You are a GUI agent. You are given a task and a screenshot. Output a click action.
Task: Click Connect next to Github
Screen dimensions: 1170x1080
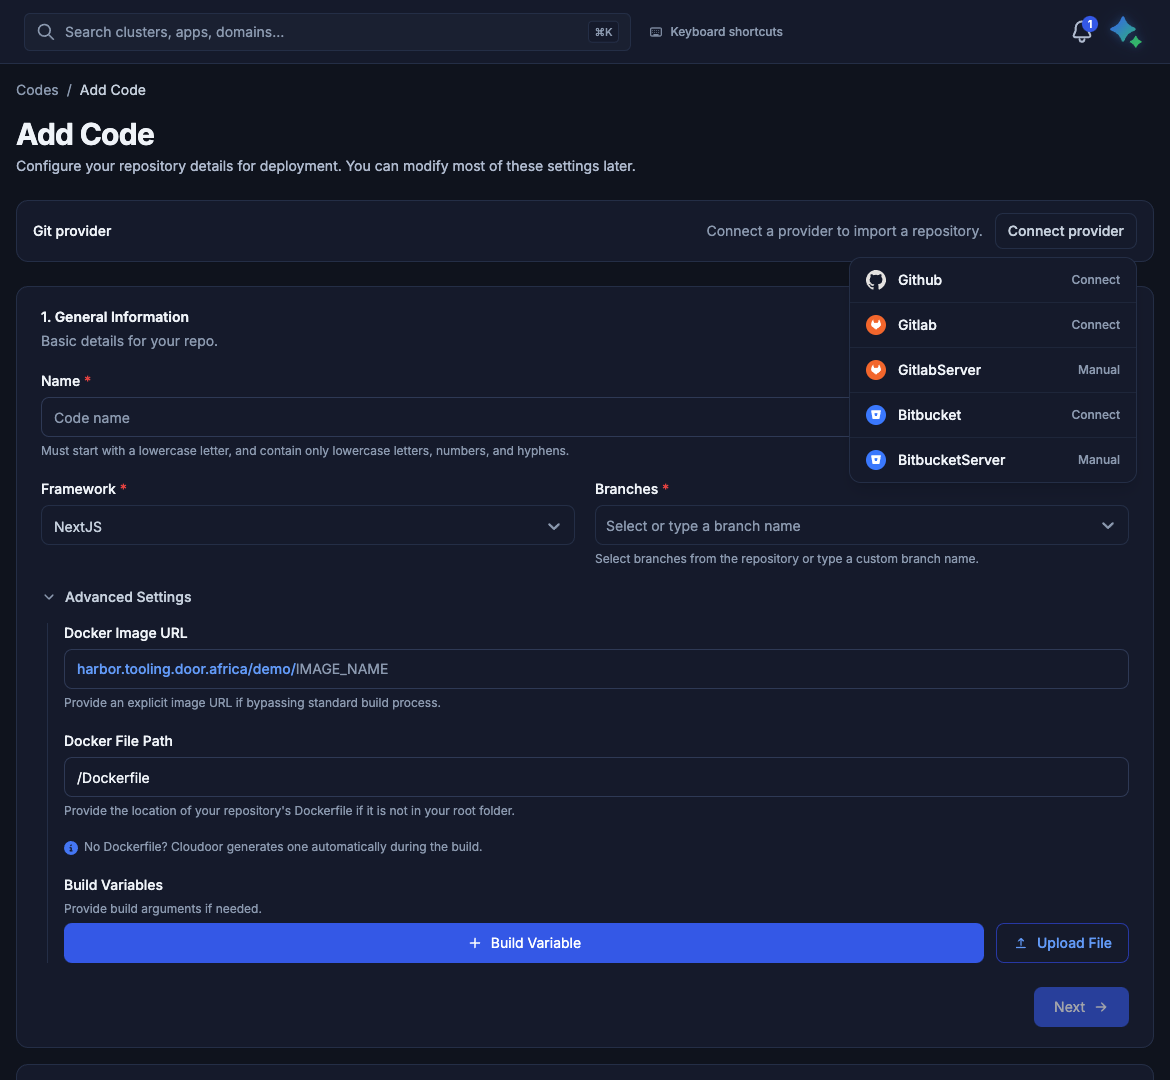[1095, 280]
